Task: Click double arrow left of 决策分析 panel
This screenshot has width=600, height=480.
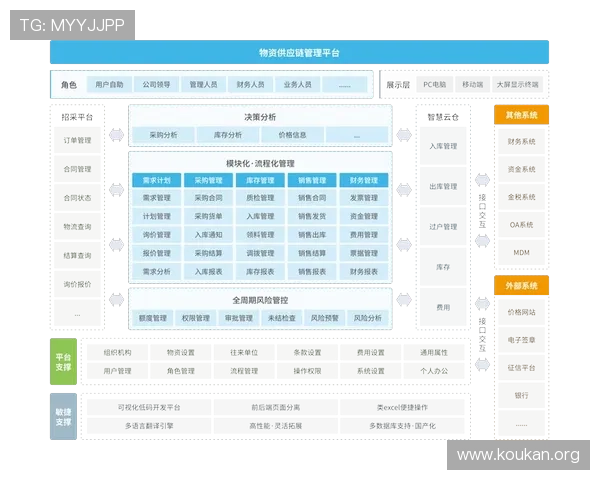Action: (x=117, y=134)
